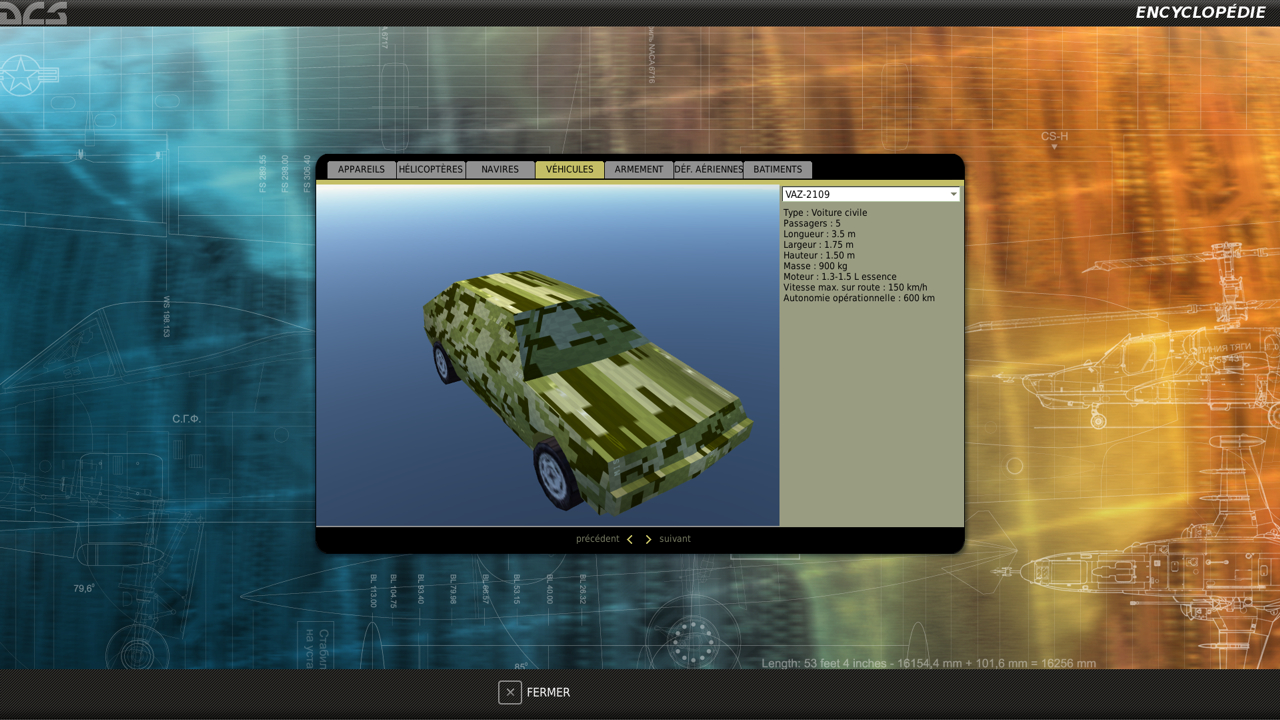
Task: Open the DÉF. AÉRIENNES tab
Action: 708,170
